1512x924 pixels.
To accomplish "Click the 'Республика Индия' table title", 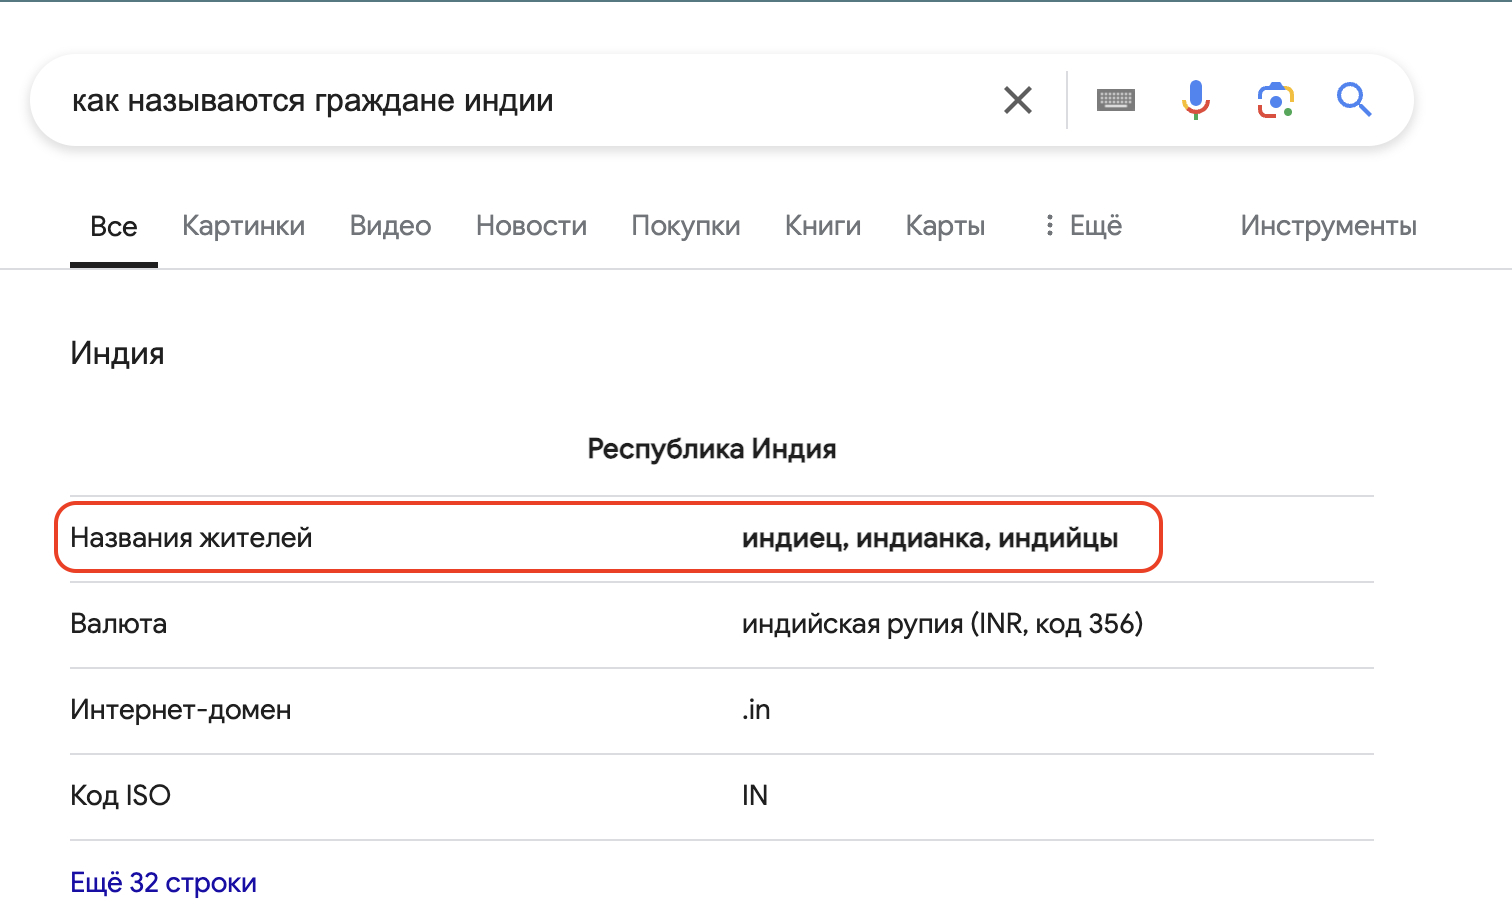I will pos(711,449).
